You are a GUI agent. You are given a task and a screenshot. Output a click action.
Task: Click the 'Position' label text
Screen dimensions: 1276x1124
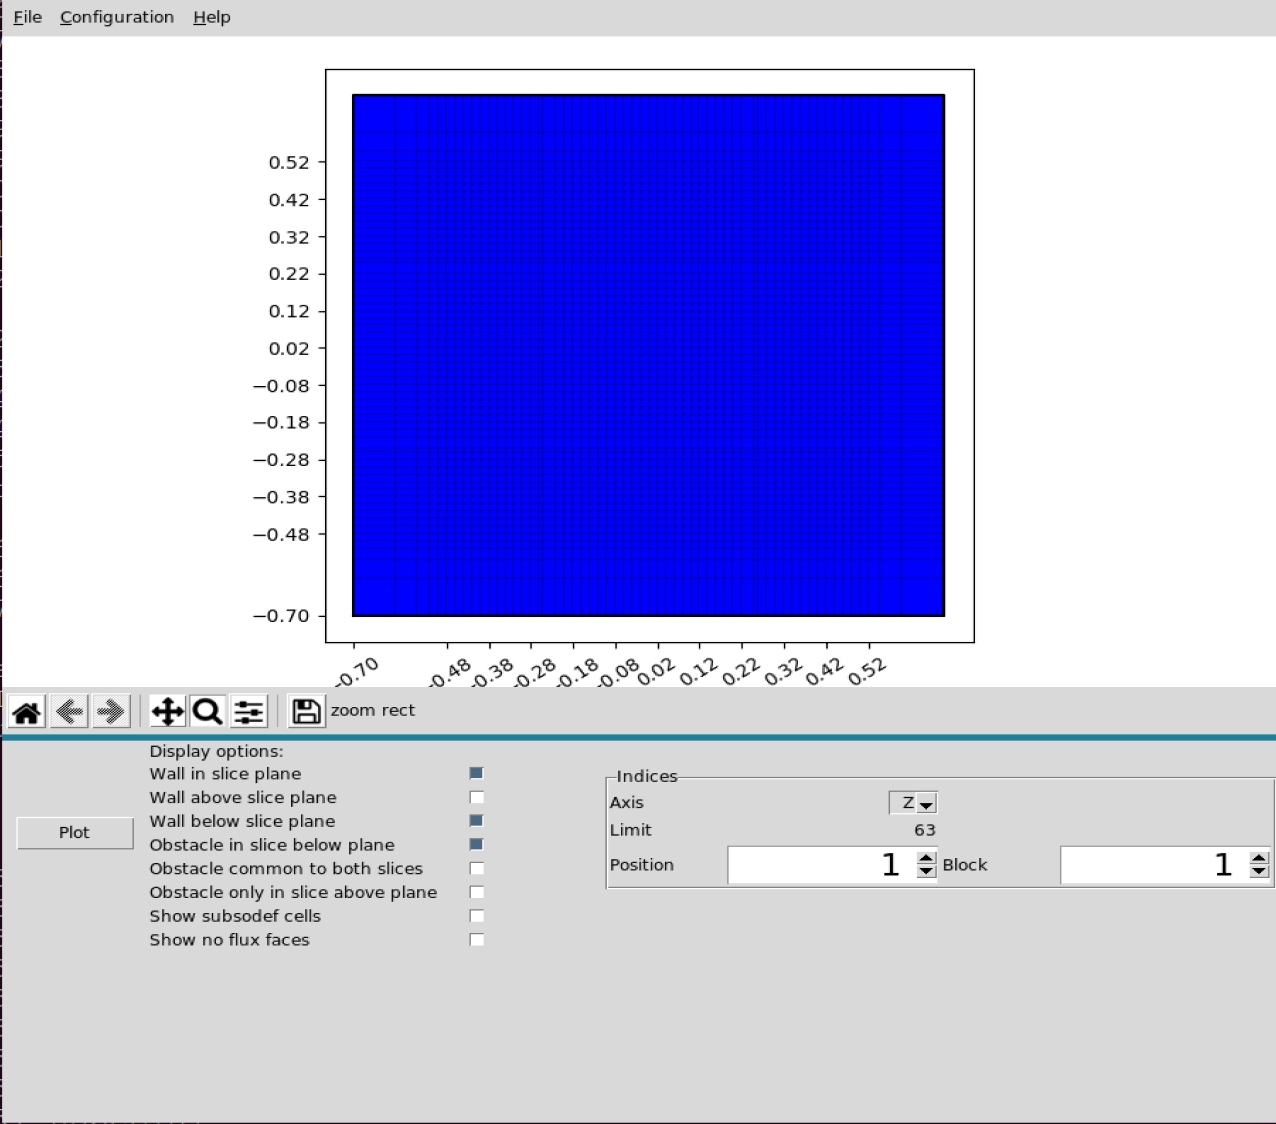pyautogui.click(x=642, y=865)
